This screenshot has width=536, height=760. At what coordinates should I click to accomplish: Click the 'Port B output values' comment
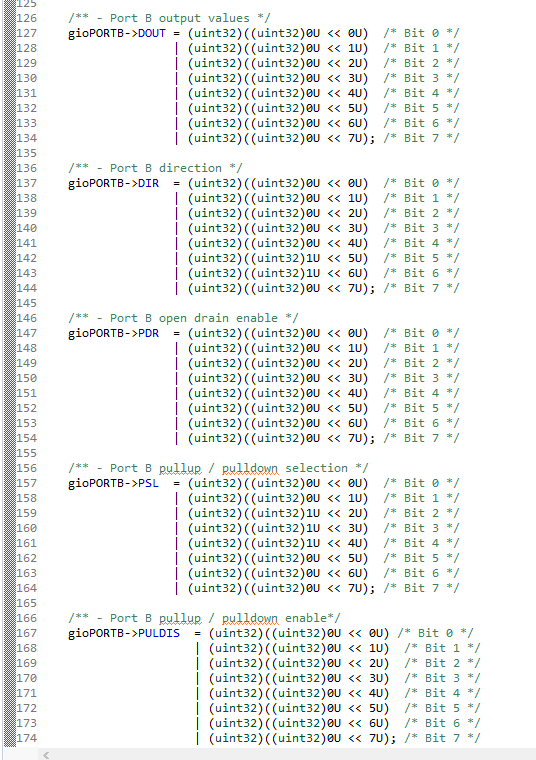pos(169,18)
